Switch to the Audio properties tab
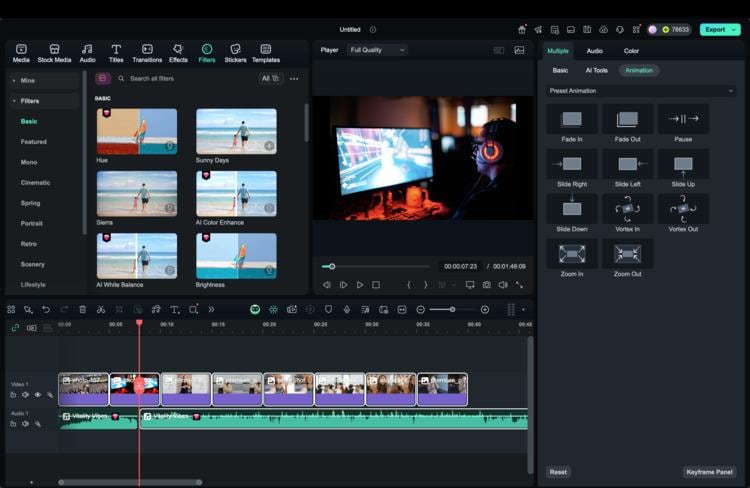750x488 pixels. coord(595,51)
